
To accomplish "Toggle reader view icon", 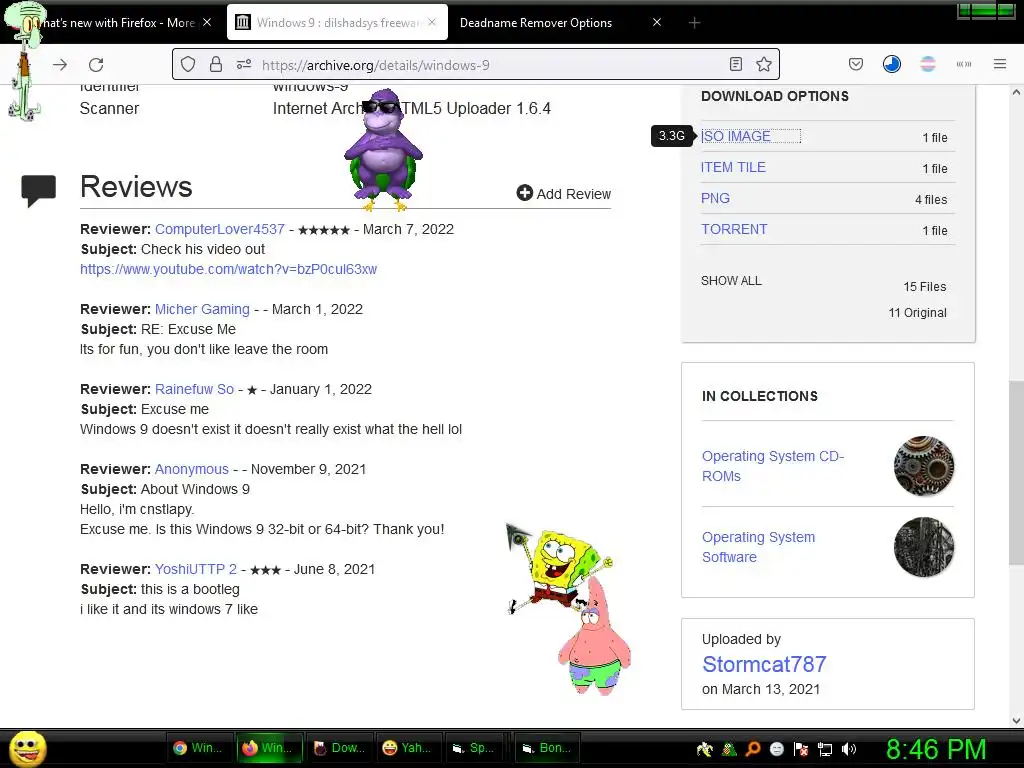I will click(x=735, y=64).
